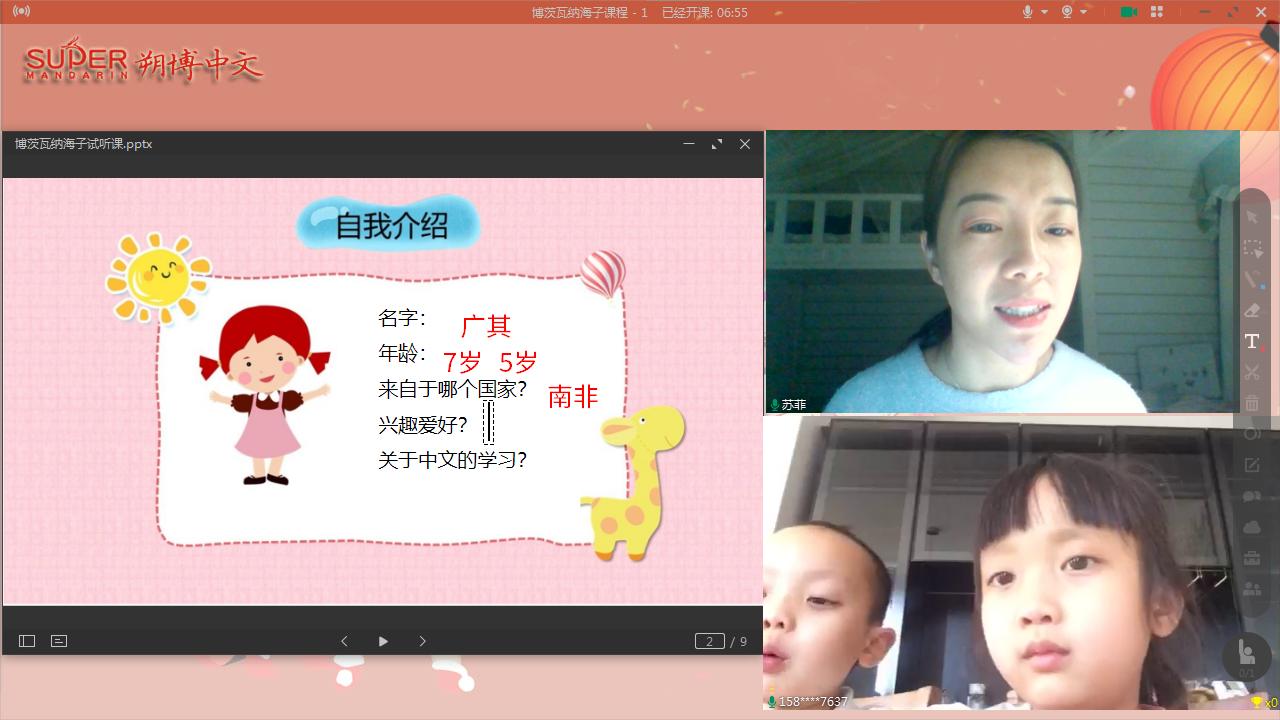Click the class timer 已经开课 06:55
The width and height of the screenshot is (1280, 720).
(x=705, y=12)
